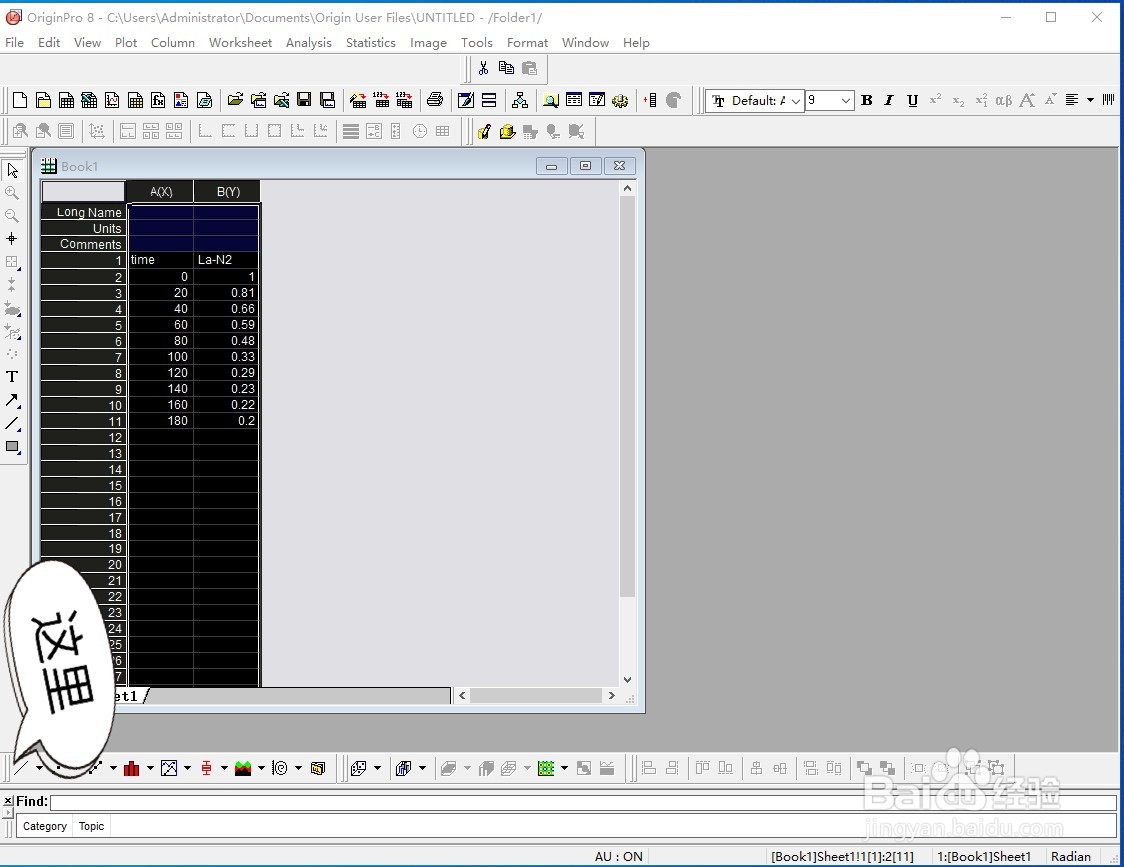Screen dimensions: 1124x867
Task: Select the A(X) column header
Action: pyautogui.click(x=161, y=191)
